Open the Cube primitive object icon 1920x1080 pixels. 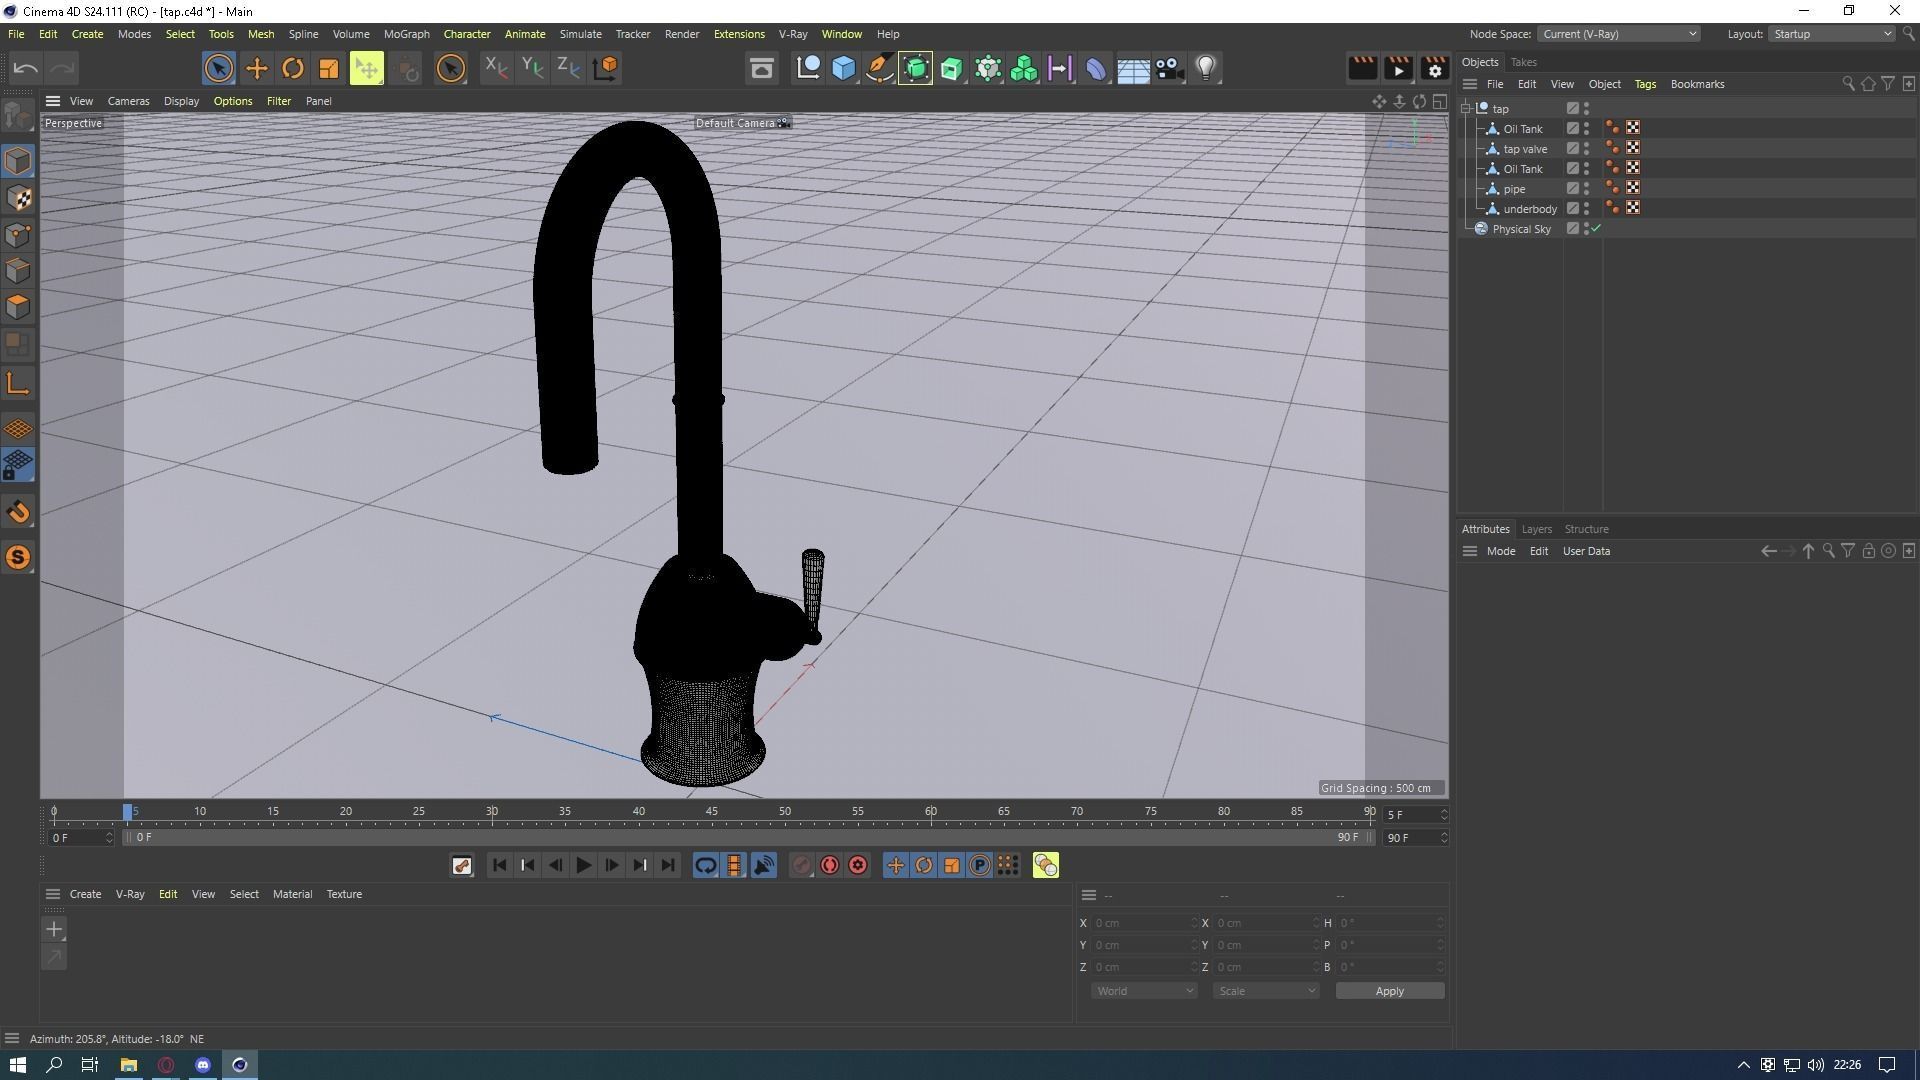point(844,68)
